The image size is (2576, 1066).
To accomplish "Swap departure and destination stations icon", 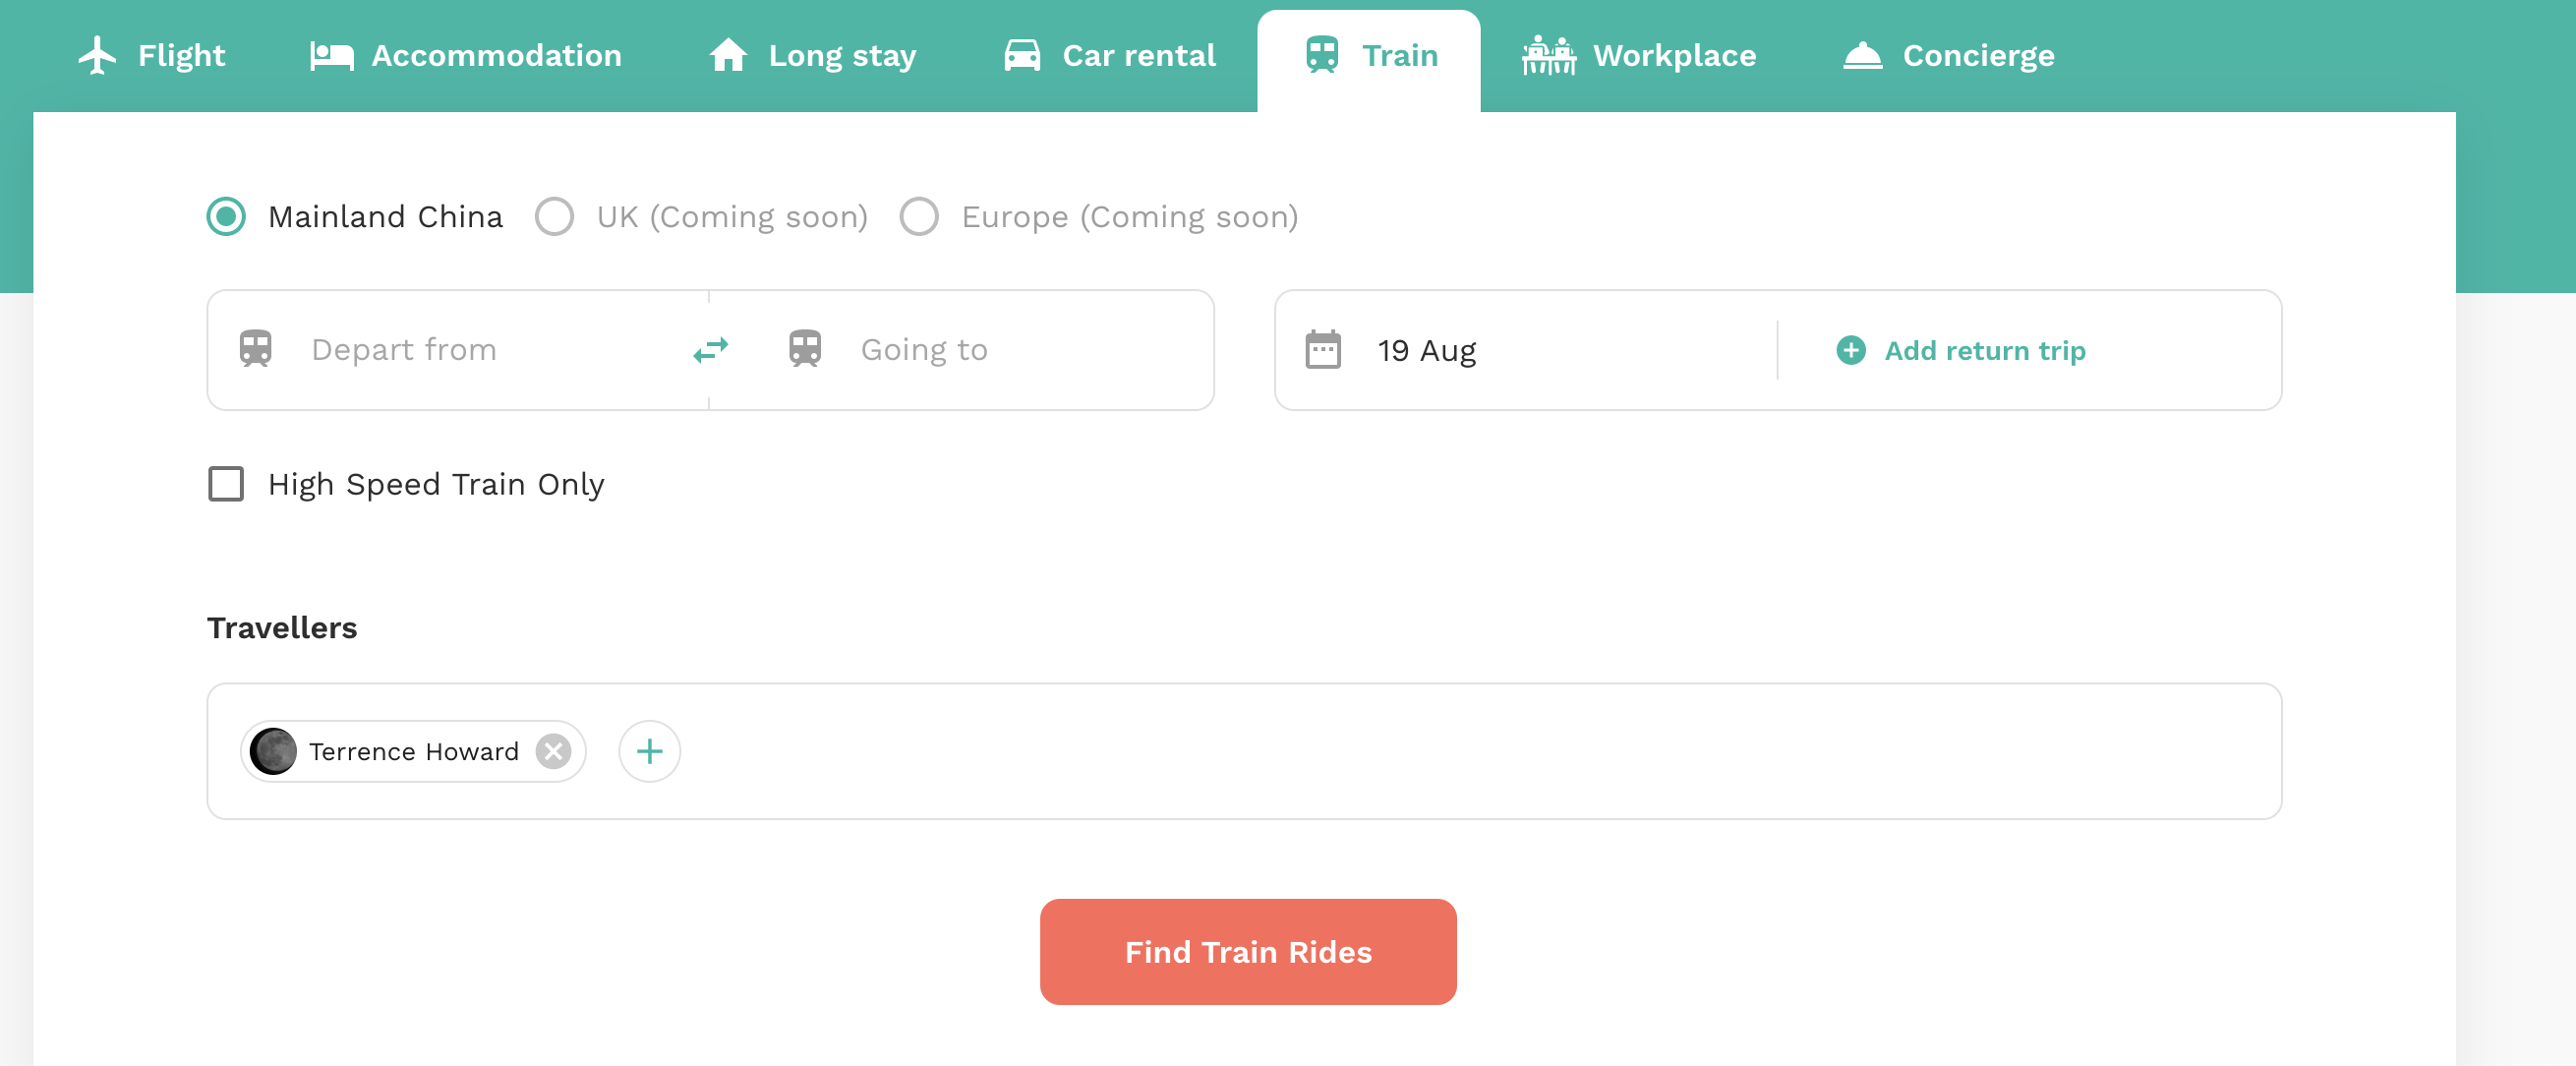I will point(710,350).
